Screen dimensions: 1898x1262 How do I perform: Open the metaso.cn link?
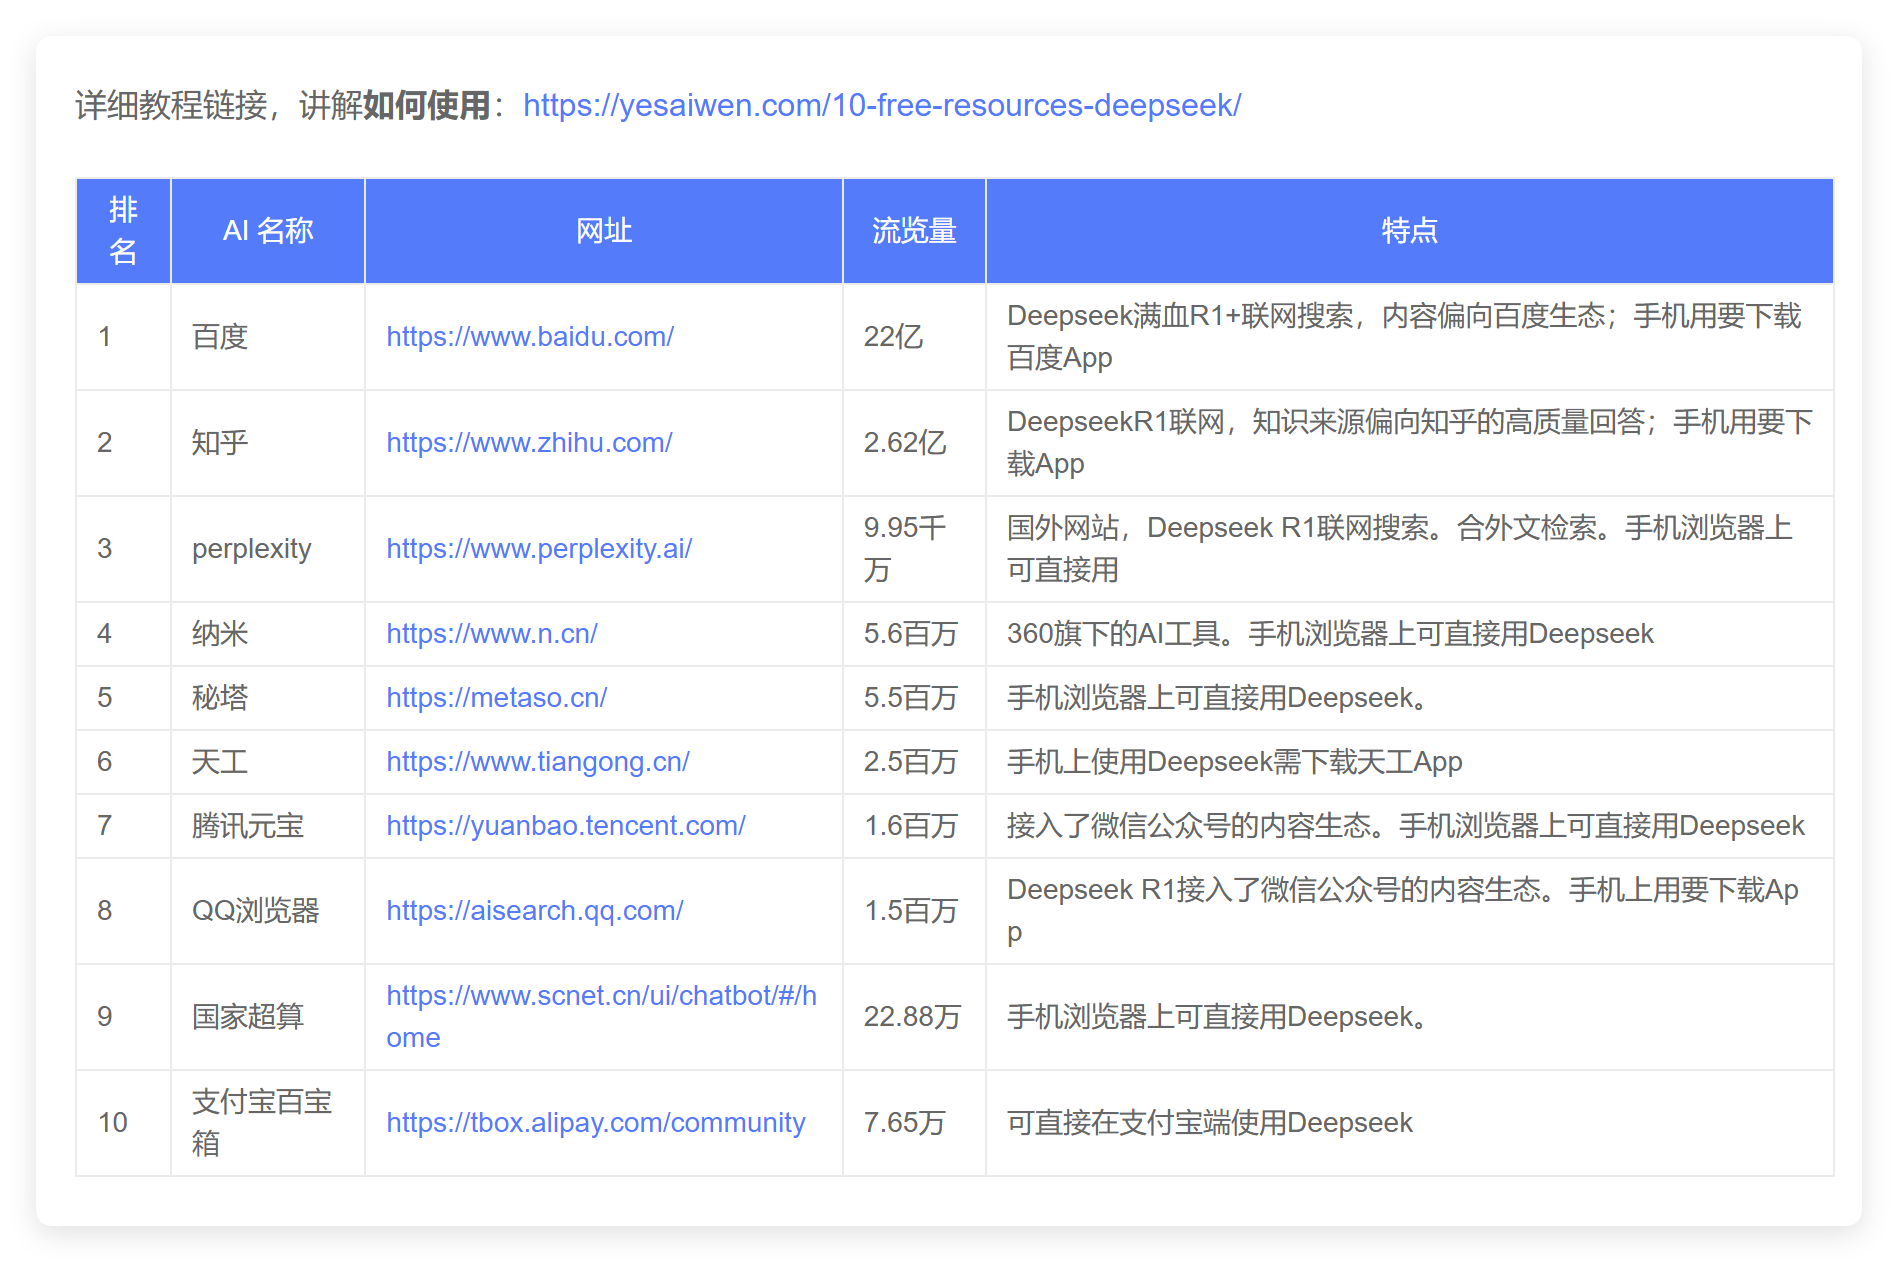pos(497,698)
